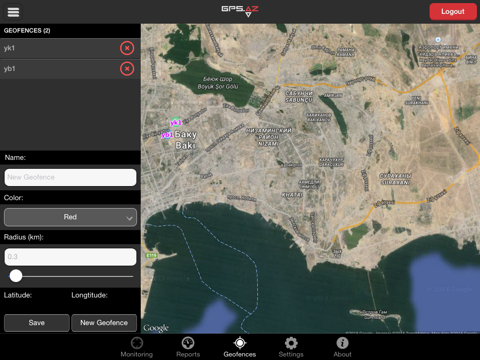
Task: Switch to the Monitoring tab
Action: (x=137, y=347)
